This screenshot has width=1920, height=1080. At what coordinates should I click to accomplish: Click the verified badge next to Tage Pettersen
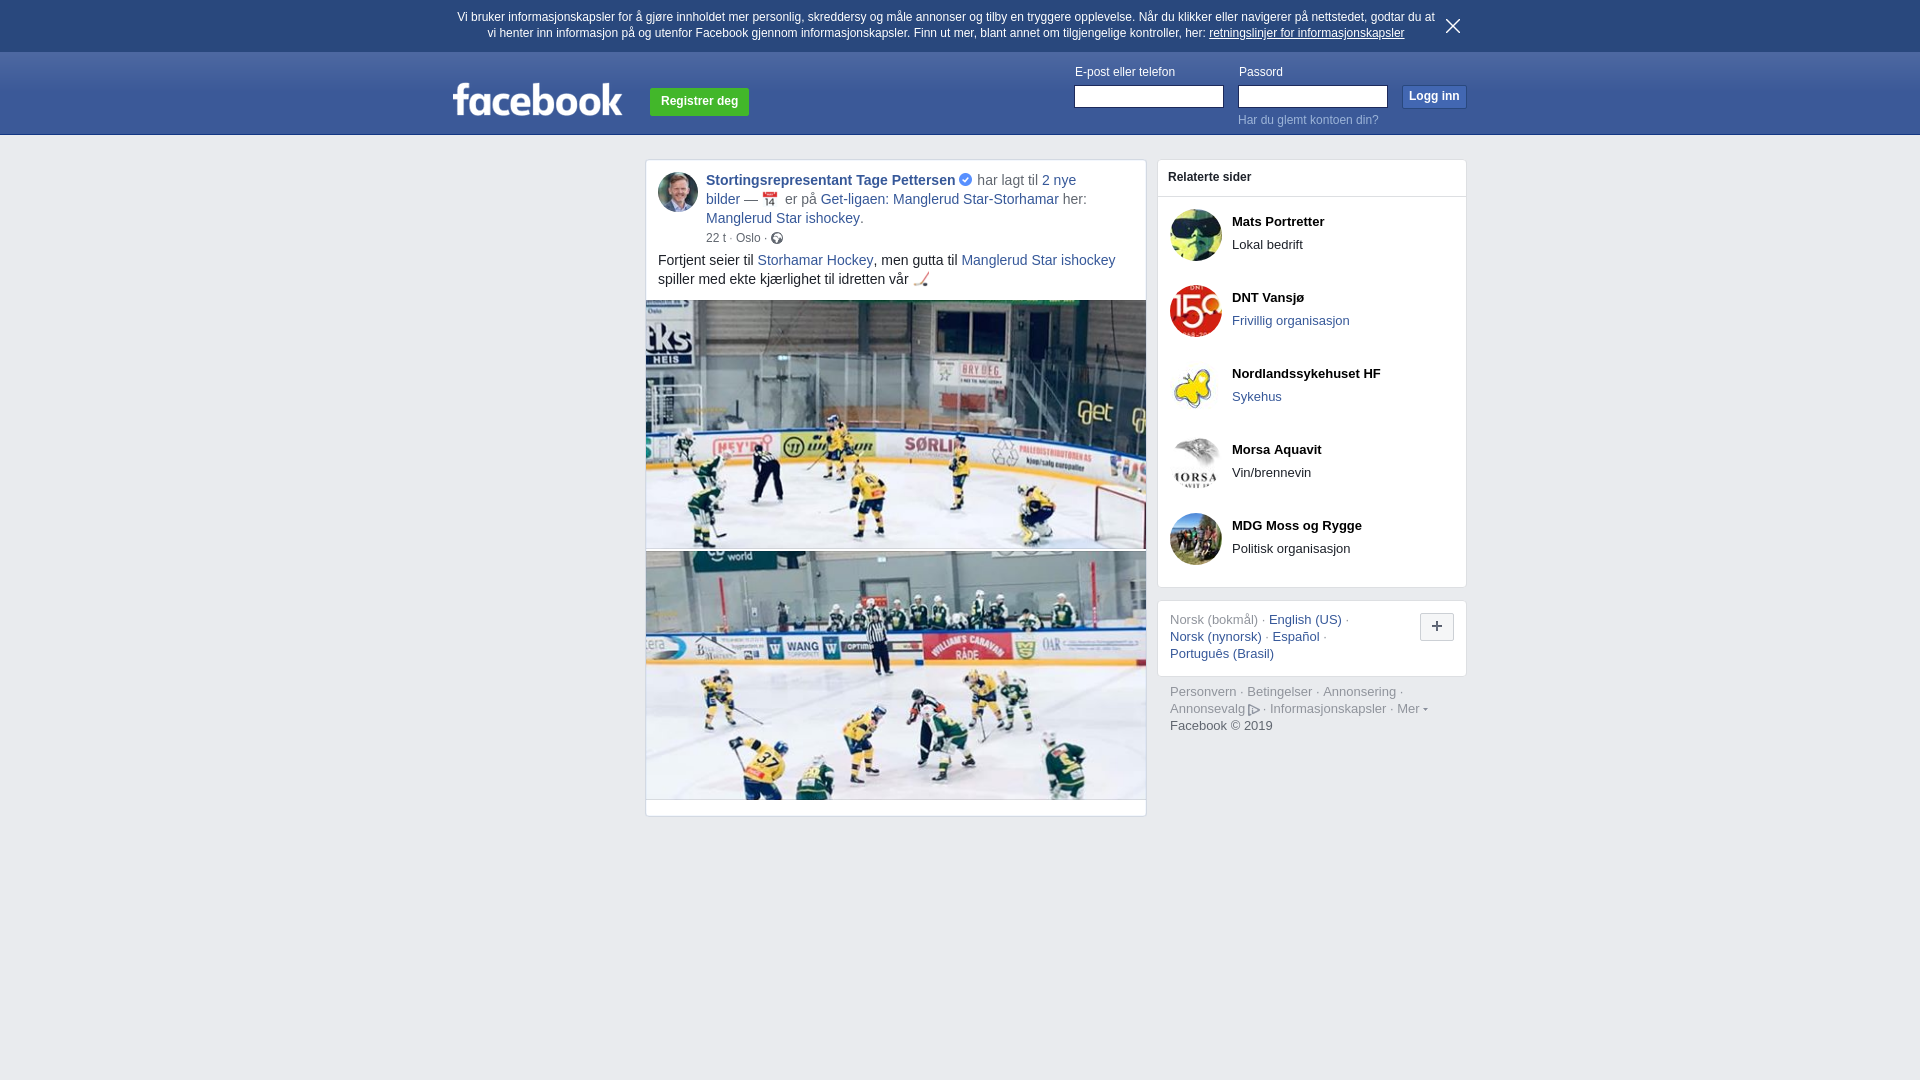click(966, 180)
